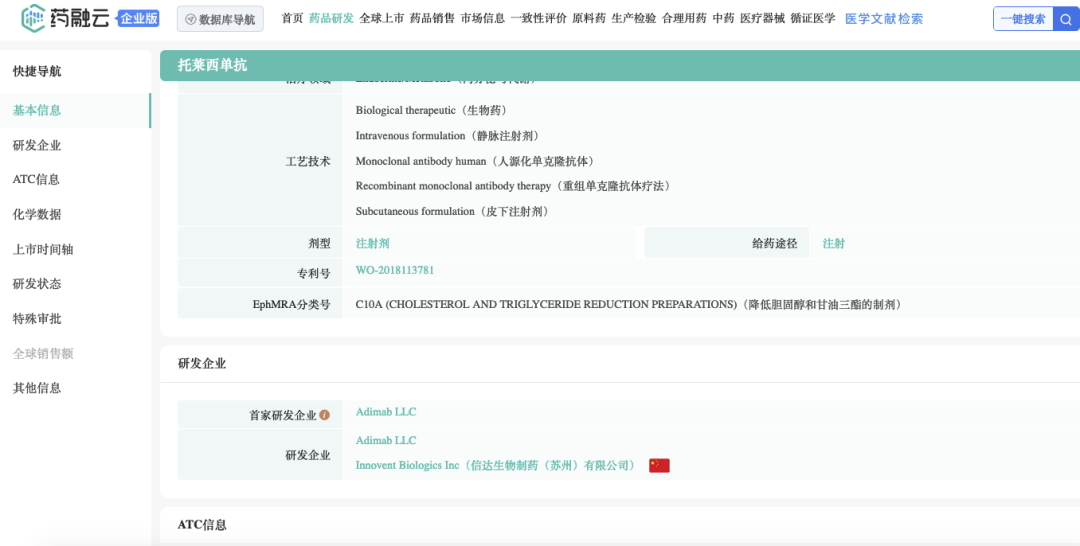Open patent WO-2018113781 link

tap(395, 271)
